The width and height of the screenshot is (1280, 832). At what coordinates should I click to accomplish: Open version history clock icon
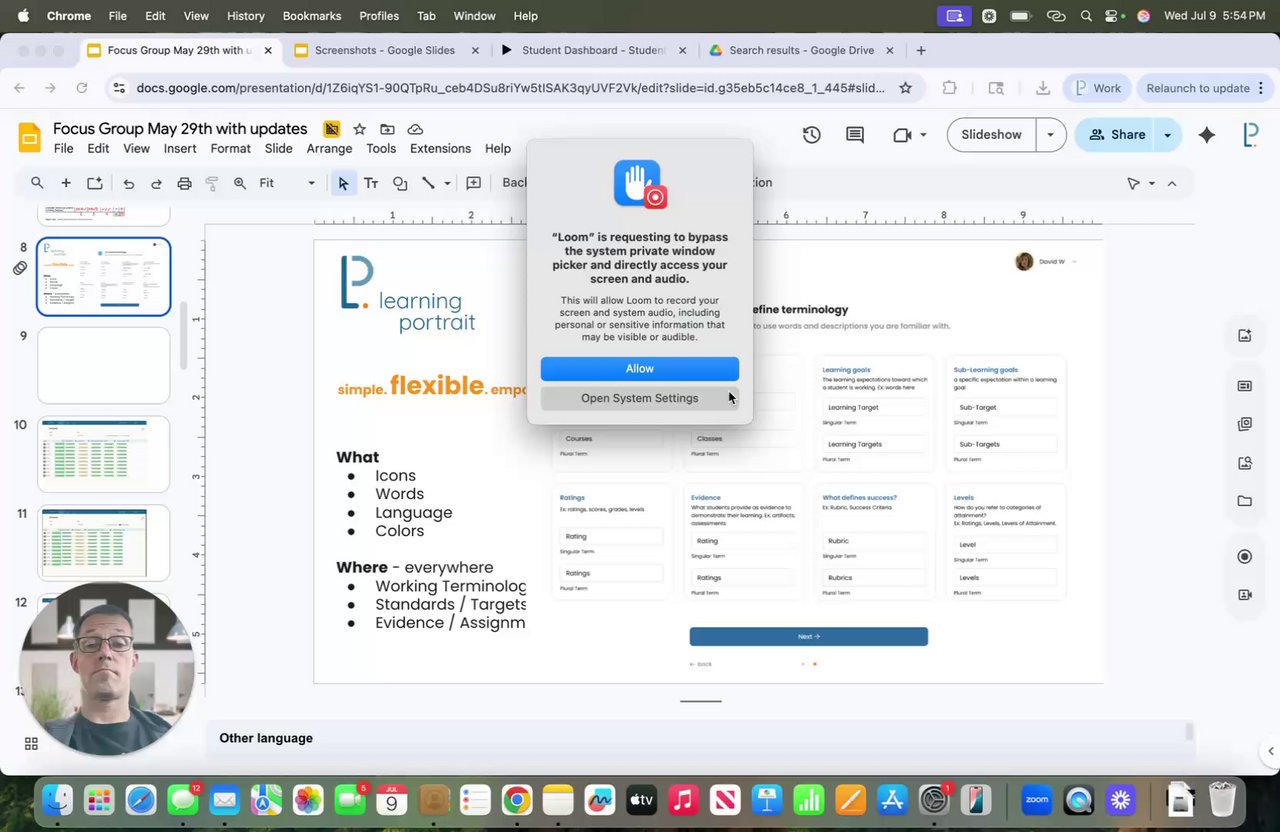[811, 135]
